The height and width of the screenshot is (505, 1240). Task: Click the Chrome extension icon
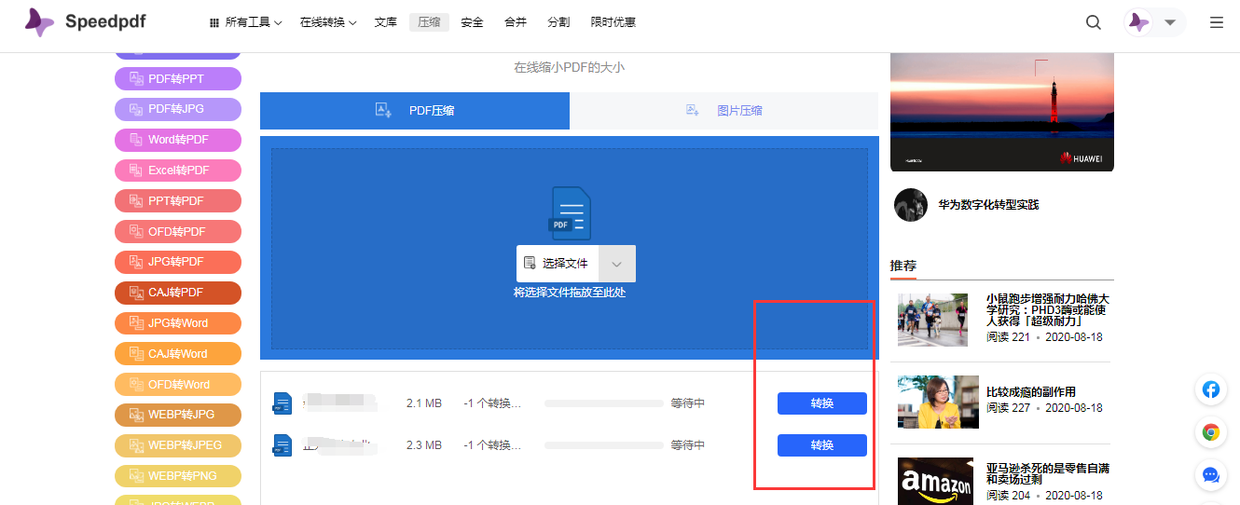1211,433
